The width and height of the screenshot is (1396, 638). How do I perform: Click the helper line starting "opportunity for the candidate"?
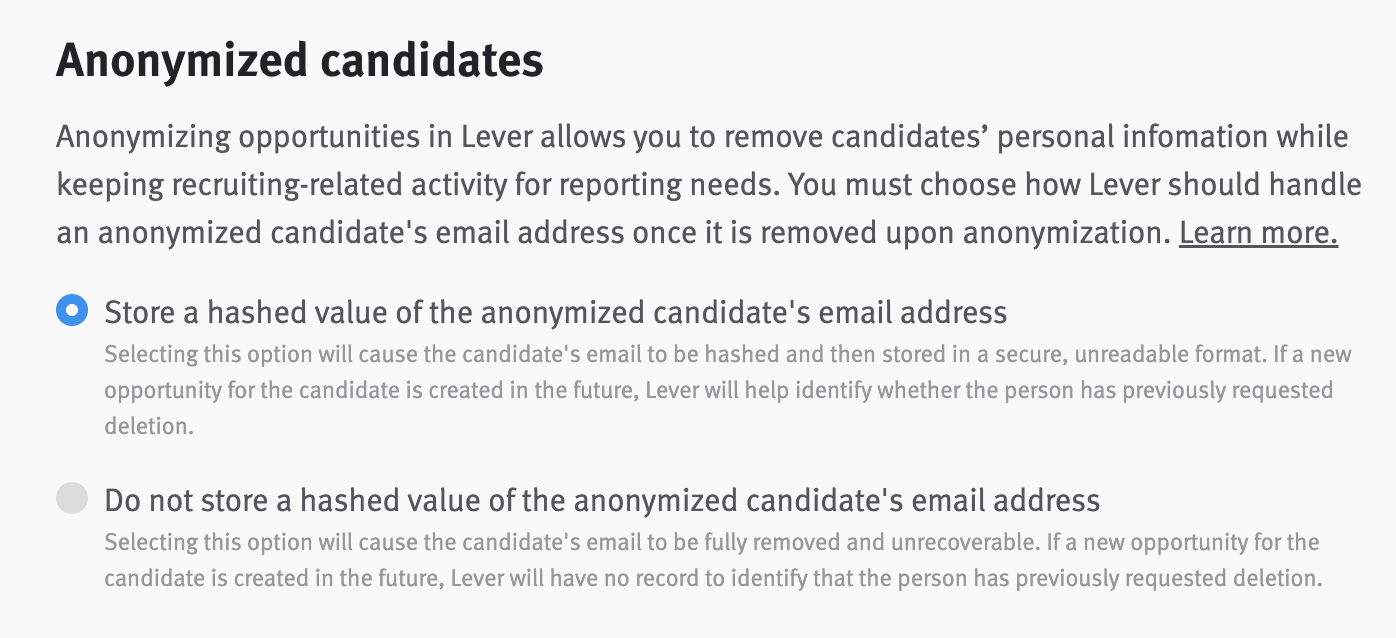(x=718, y=390)
